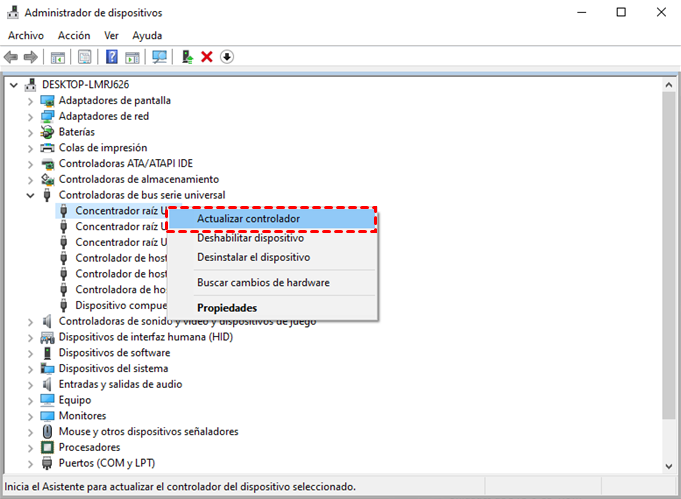Click the blue Help question-mark toolbar icon
Screen dimensions: 681x499
(112, 57)
